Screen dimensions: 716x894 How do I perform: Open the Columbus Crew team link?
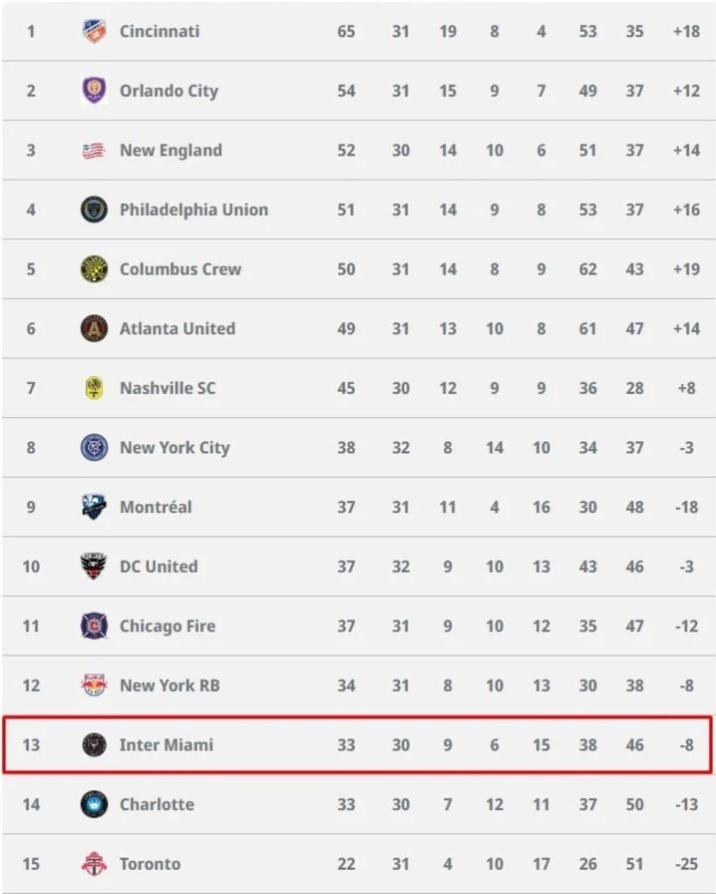[x=180, y=269]
